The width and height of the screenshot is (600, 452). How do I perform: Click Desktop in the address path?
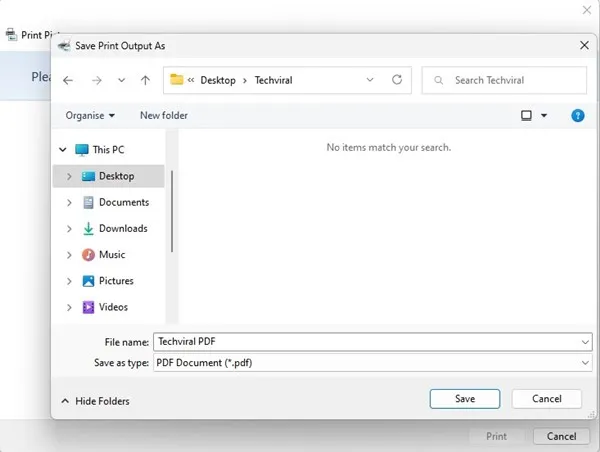(218, 80)
